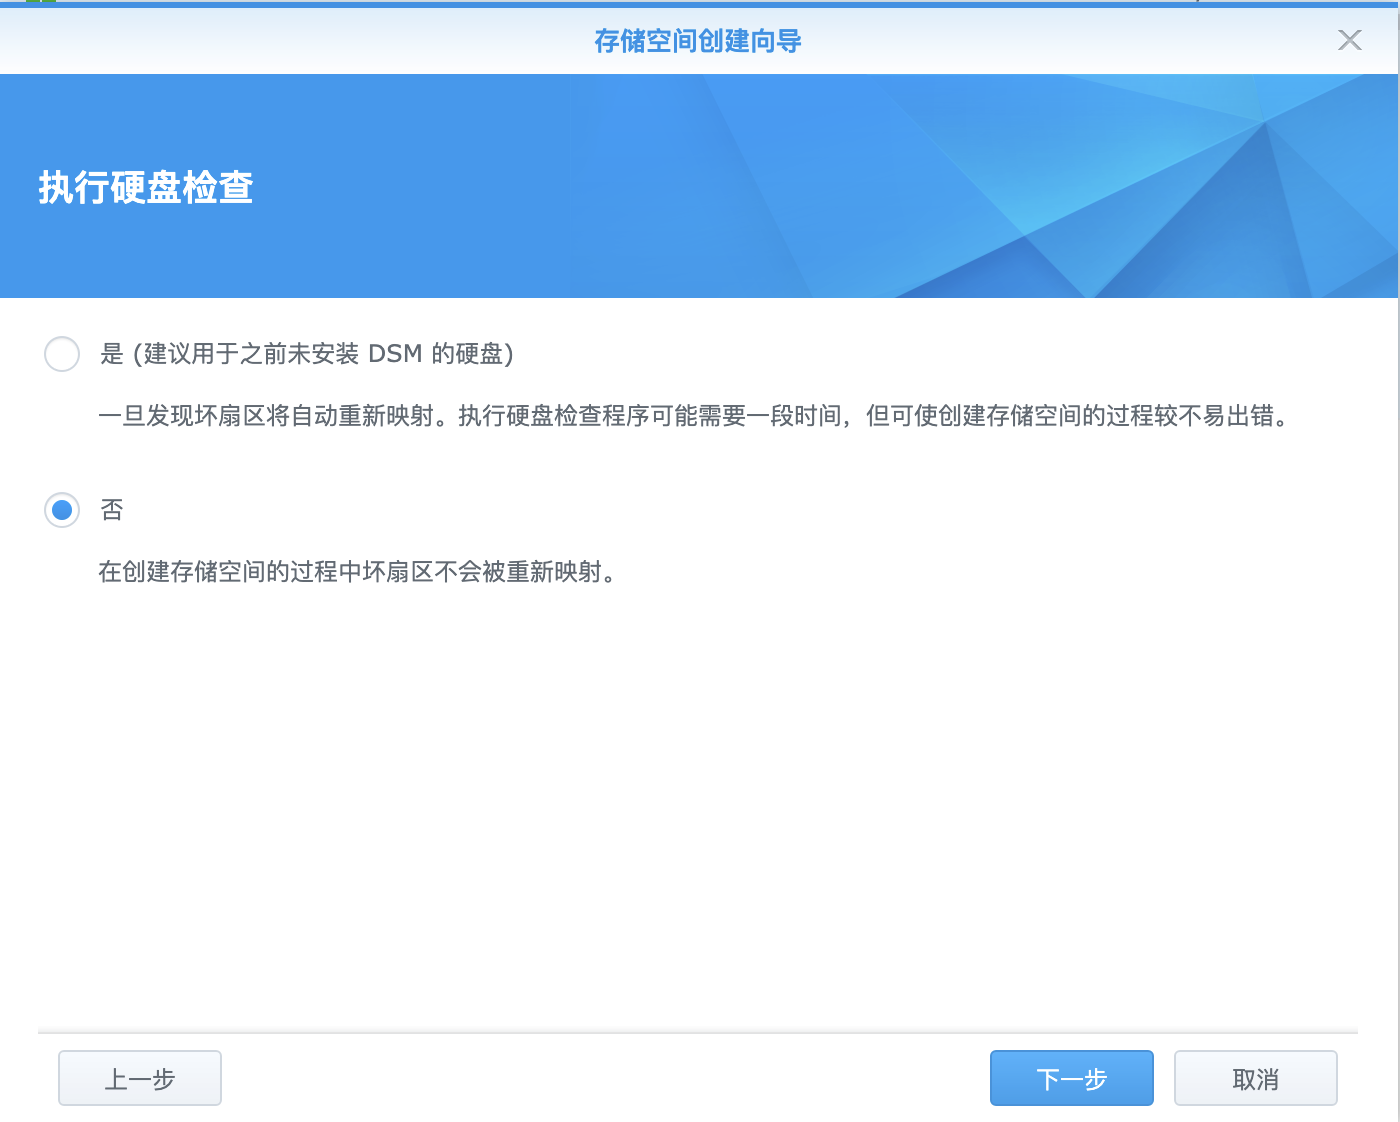The image size is (1400, 1122).
Task: Close the 存储空间创建向导 dialog with X
Action: pyautogui.click(x=1350, y=40)
